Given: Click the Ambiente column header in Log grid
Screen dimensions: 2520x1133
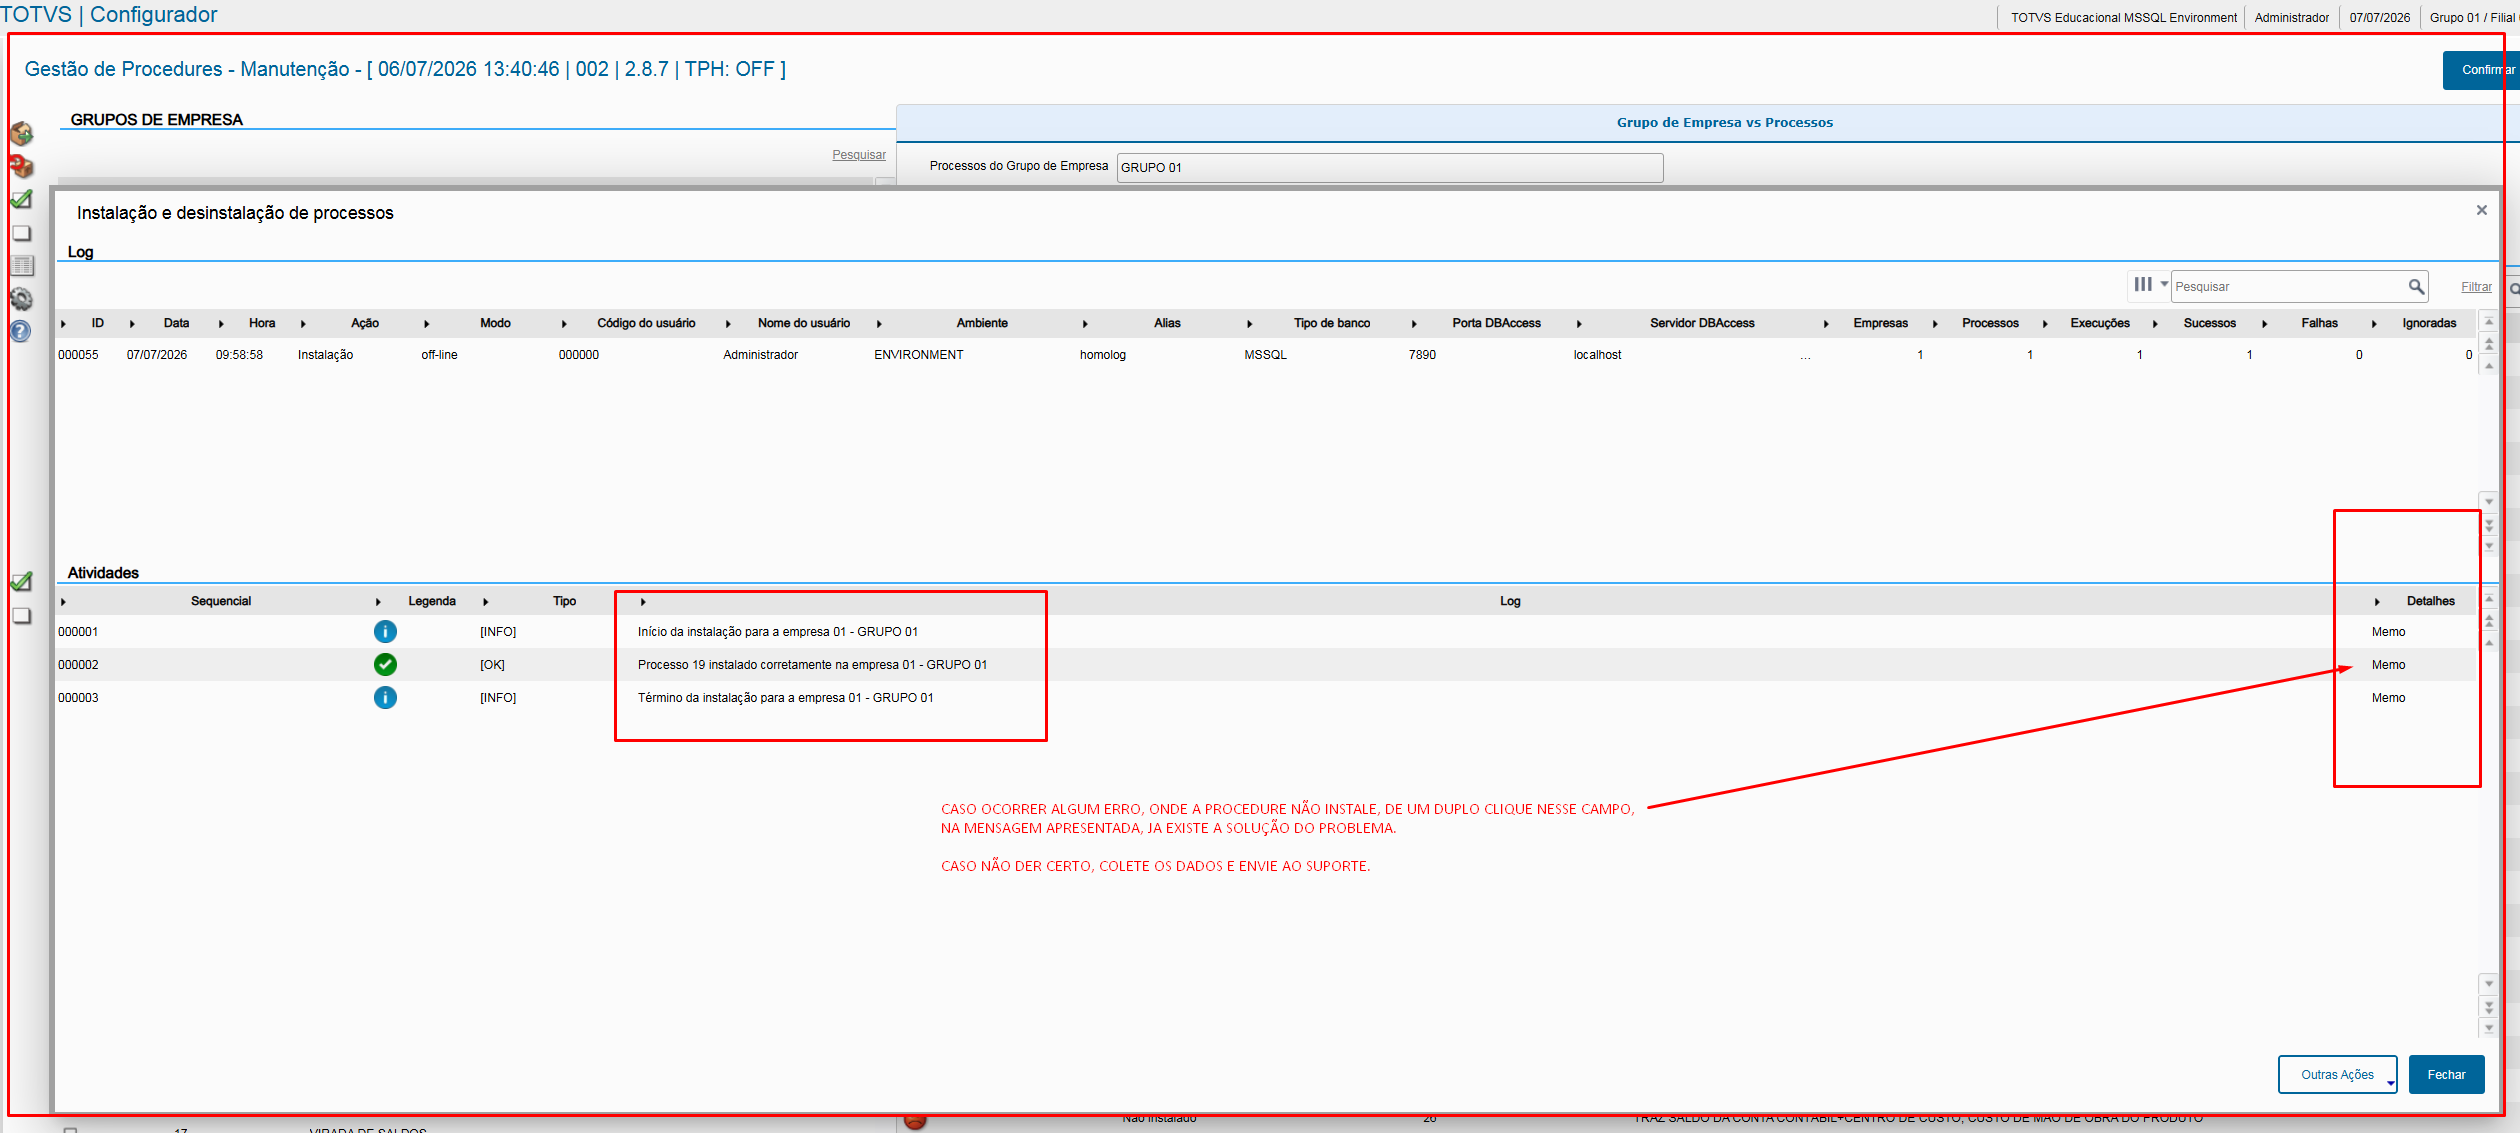Looking at the screenshot, I should 982,323.
